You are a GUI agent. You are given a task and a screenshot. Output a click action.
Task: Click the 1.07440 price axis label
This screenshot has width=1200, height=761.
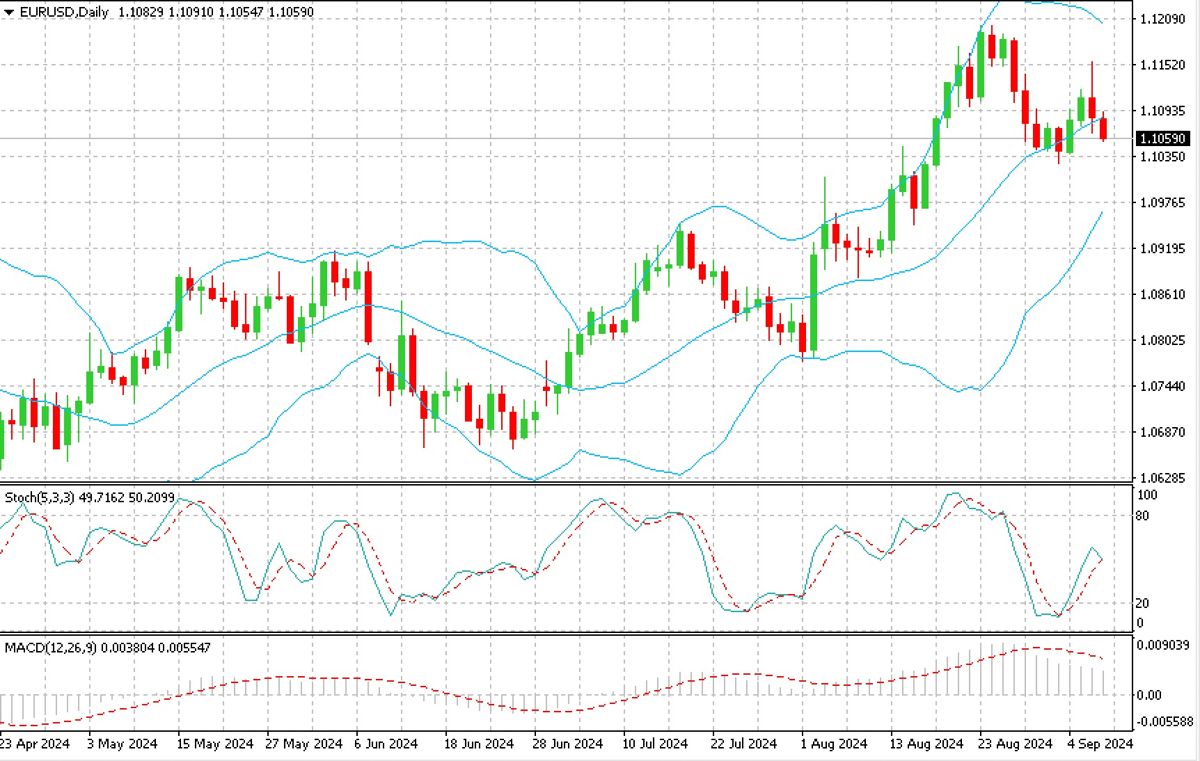point(1163,387)
